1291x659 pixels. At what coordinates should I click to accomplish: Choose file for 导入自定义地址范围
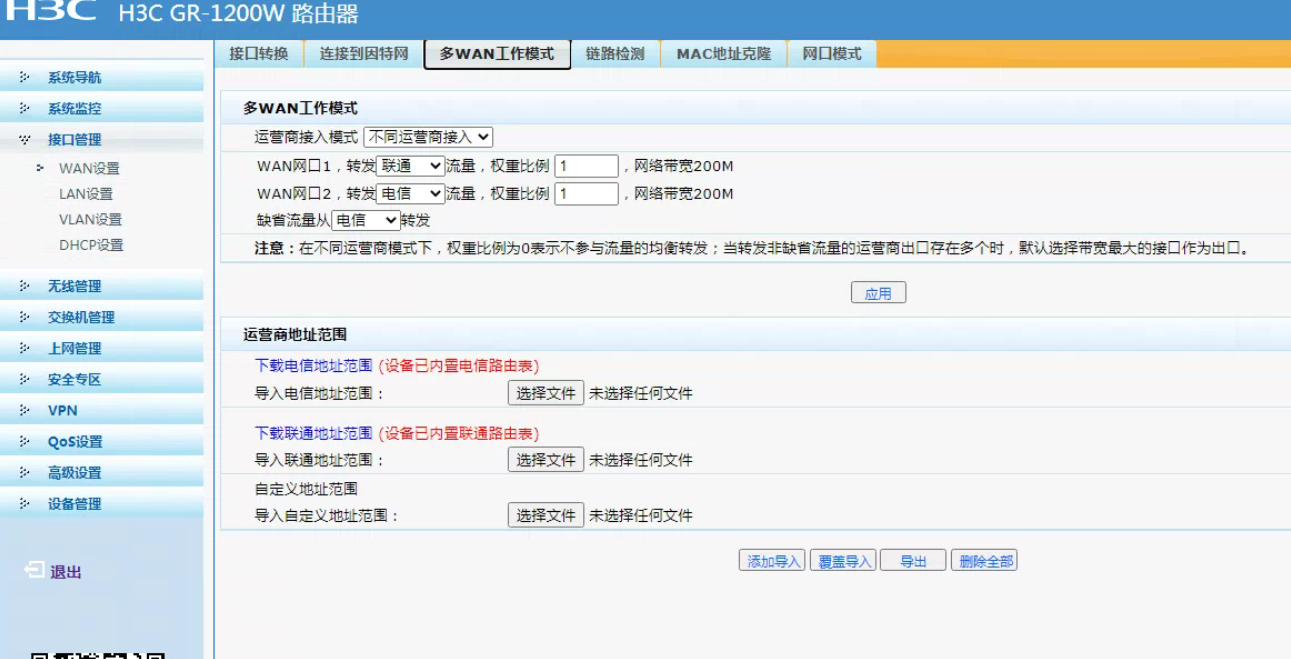point(546,516)
